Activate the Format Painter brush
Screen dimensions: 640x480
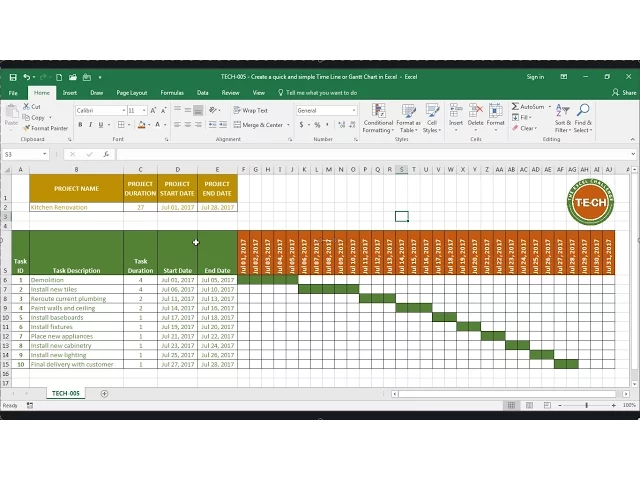tap(27, 128)
